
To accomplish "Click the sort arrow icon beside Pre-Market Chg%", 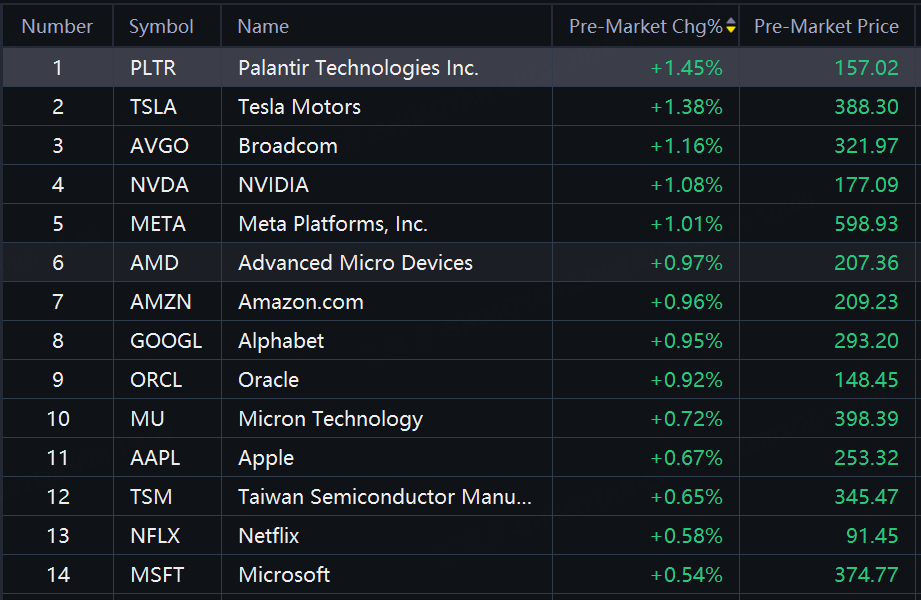I will tap(731, 27).
